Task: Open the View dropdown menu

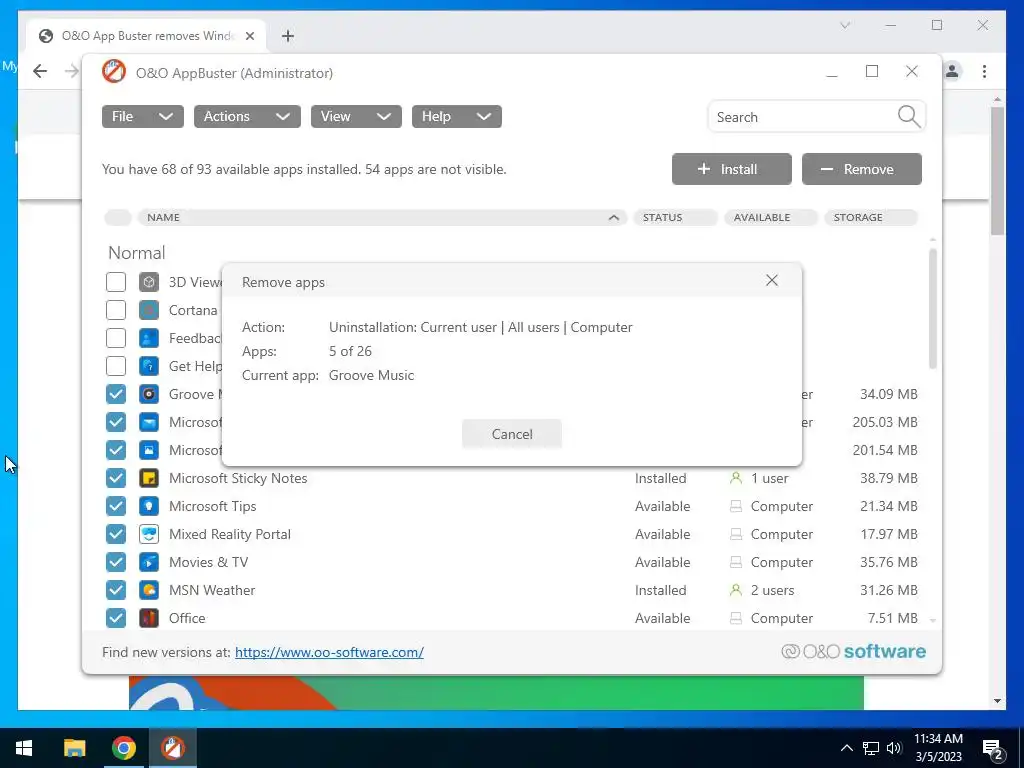Action: (x=356, y=116)
